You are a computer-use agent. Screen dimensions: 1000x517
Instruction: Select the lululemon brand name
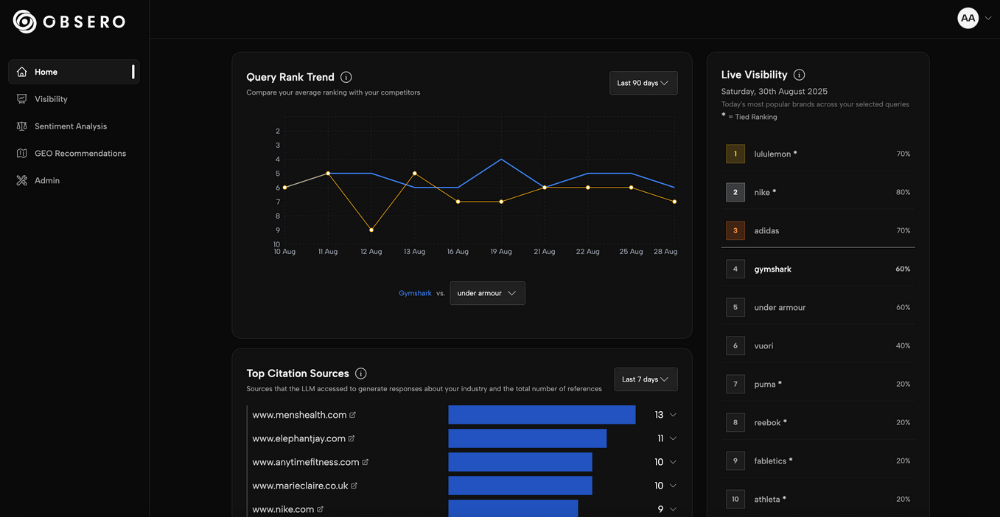pyautogui.click(x=772, y=154)
